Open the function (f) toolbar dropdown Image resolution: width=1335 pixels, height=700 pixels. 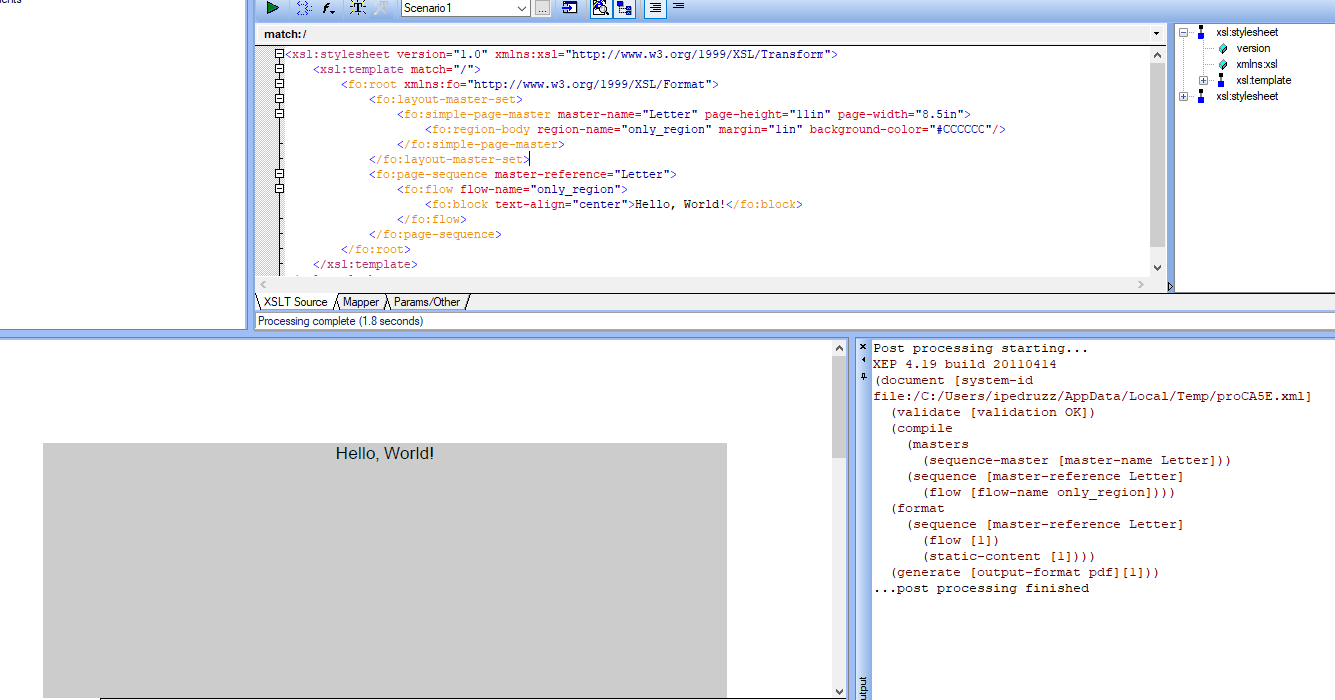tap(329, 8)
